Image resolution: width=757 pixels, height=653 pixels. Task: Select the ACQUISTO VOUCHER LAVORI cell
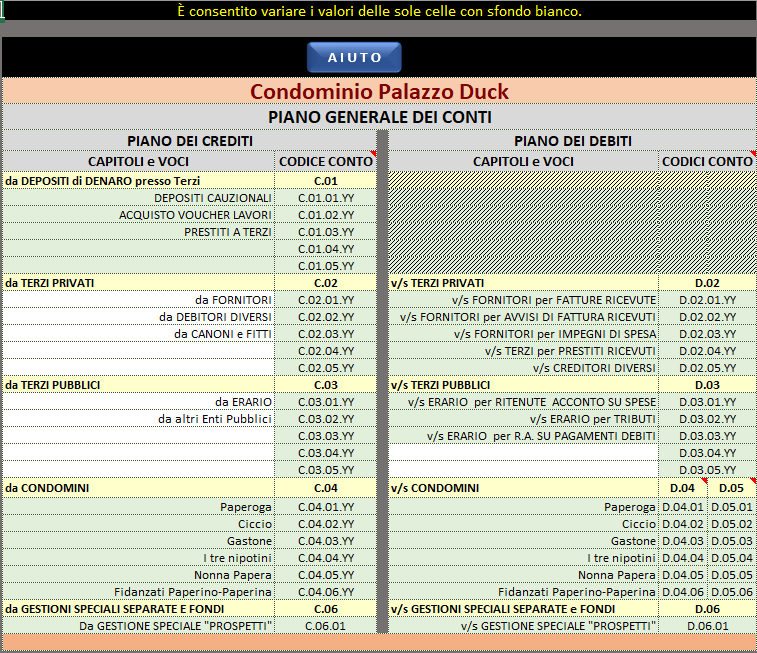point(139,215)
